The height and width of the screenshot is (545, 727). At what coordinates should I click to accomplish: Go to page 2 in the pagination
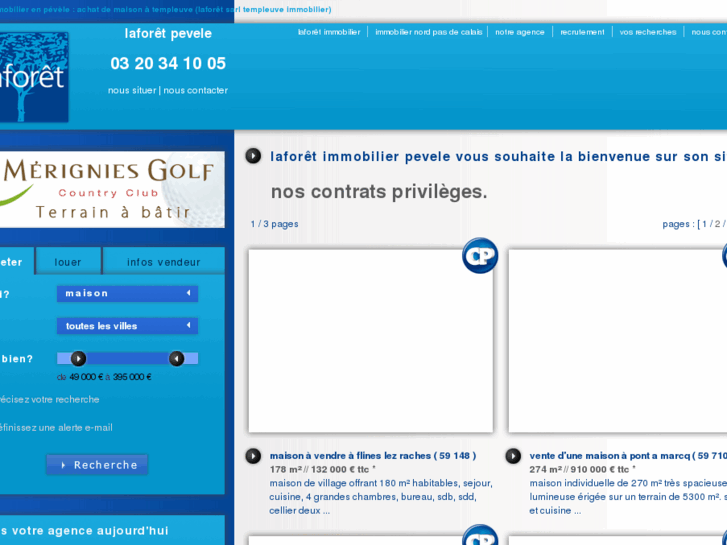pos(717,224)
